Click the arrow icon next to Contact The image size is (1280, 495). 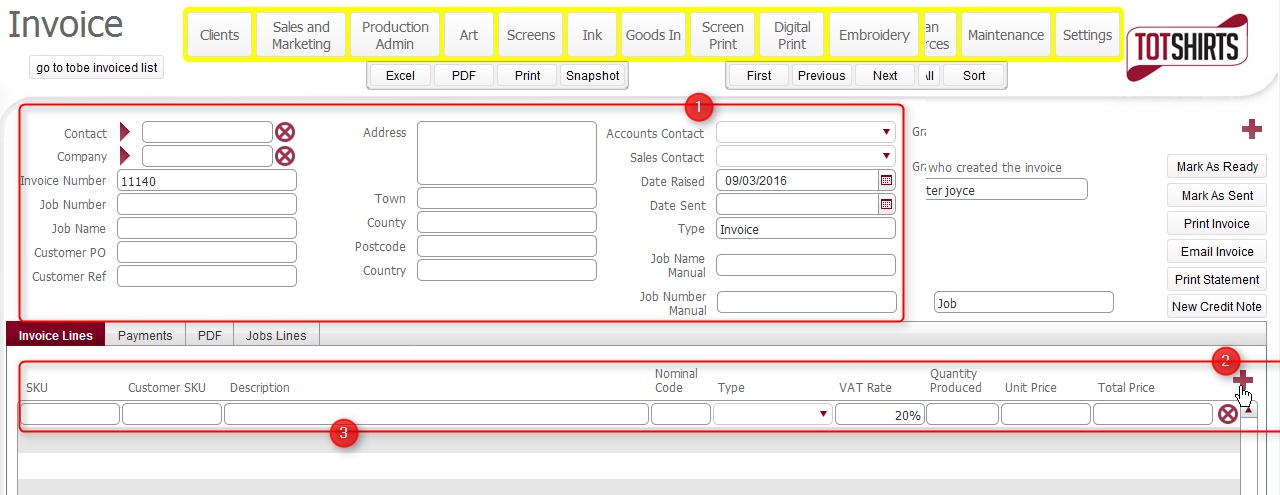coord(125,132)
